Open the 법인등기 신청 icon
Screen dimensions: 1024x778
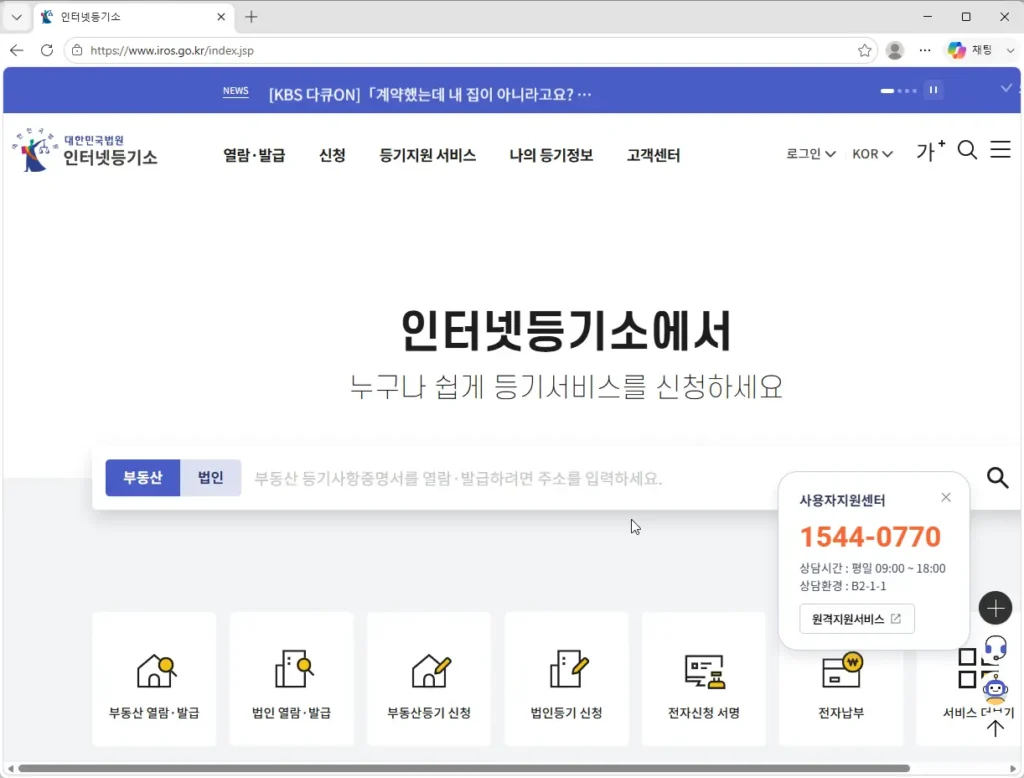point(569,669)
